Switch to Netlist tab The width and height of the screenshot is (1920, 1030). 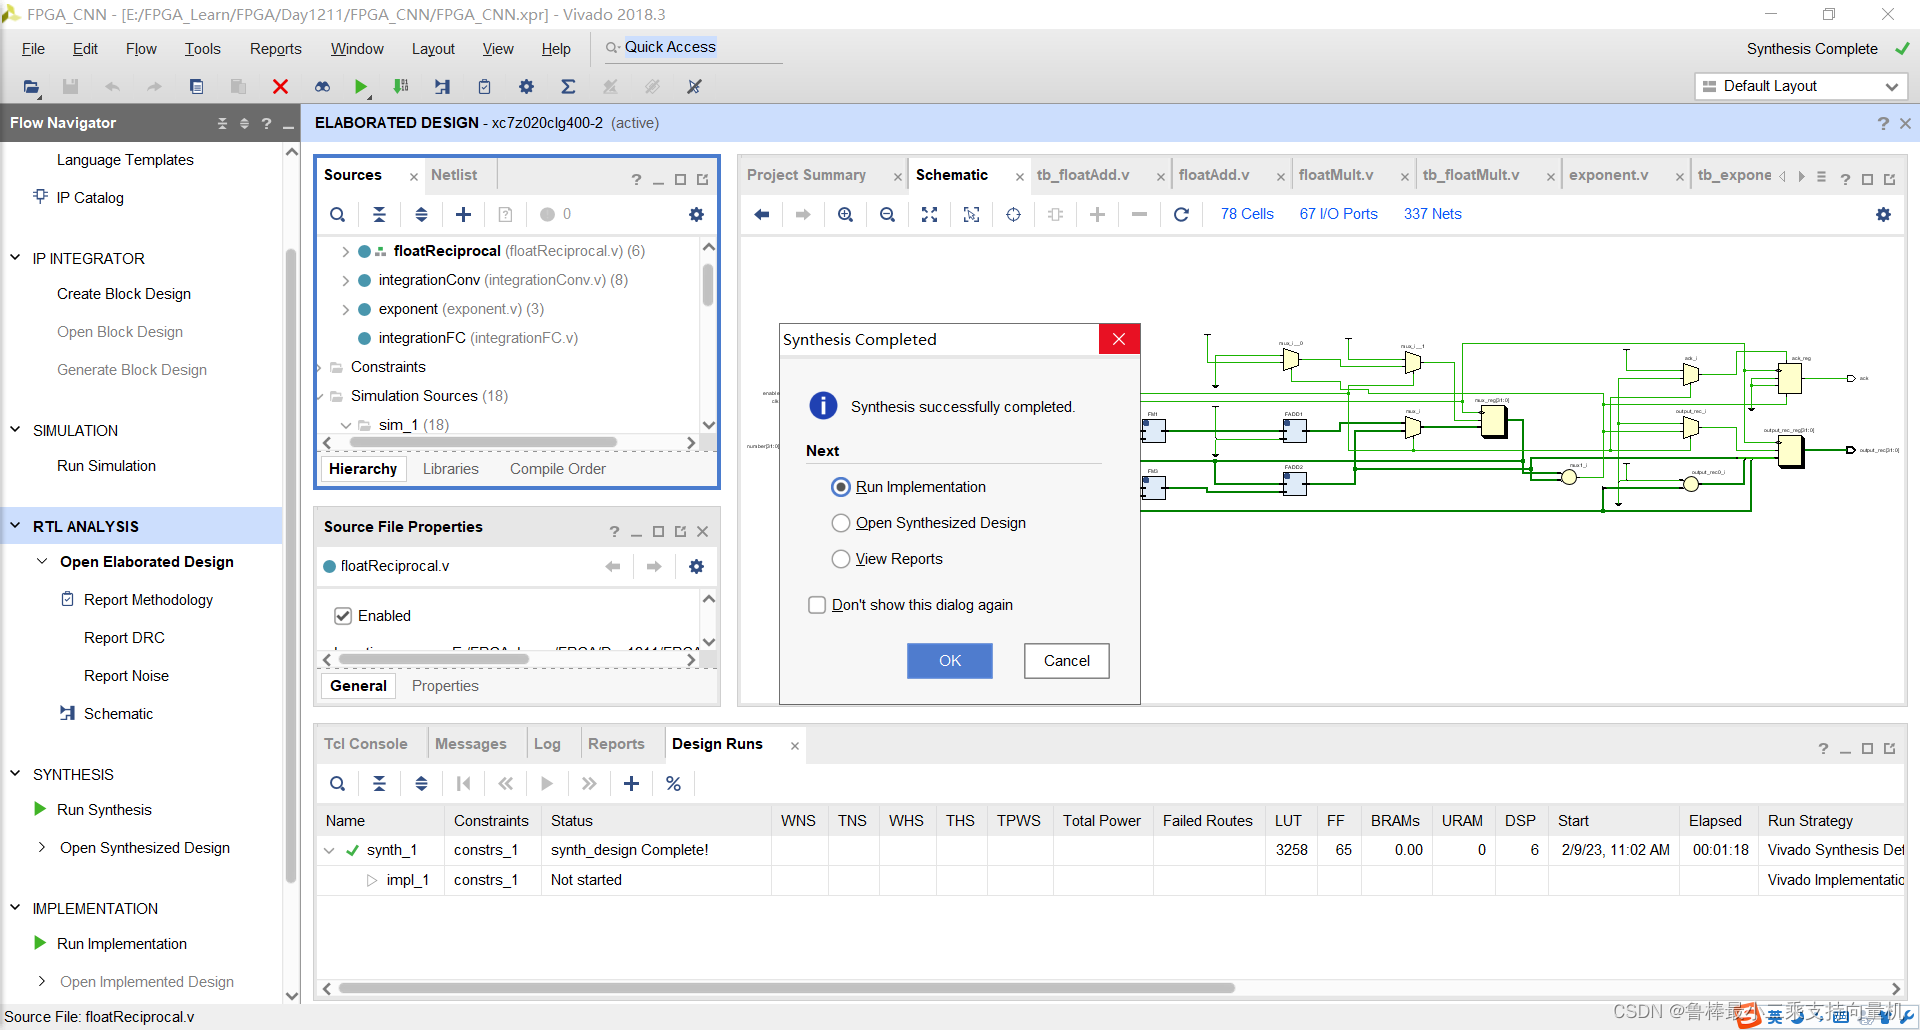point(454,175)
